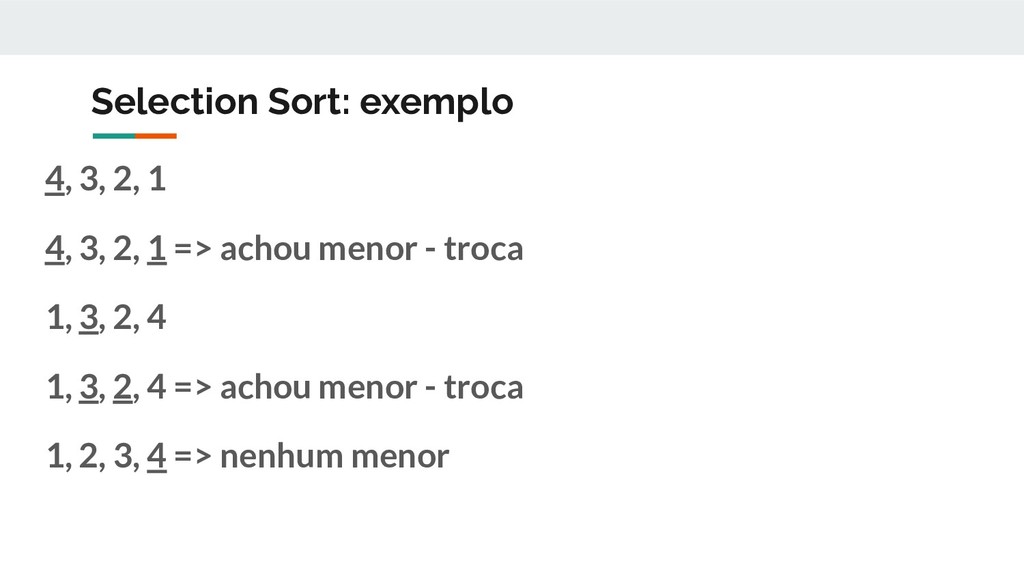The height and width of the screenshot is (576, 1024).
Task: Select the word 'exemplo' in the title
Action: click(x=436, y=104)
